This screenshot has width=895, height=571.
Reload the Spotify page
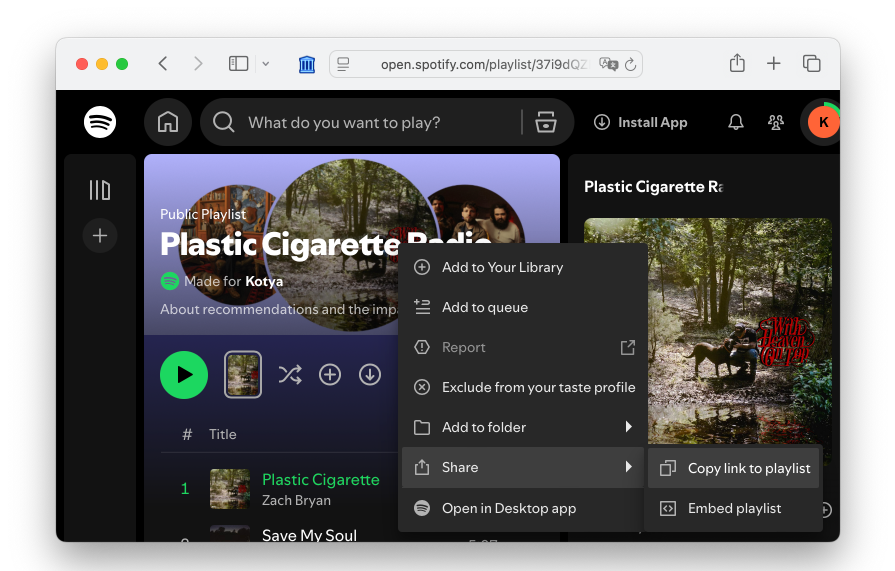[631, 64]
